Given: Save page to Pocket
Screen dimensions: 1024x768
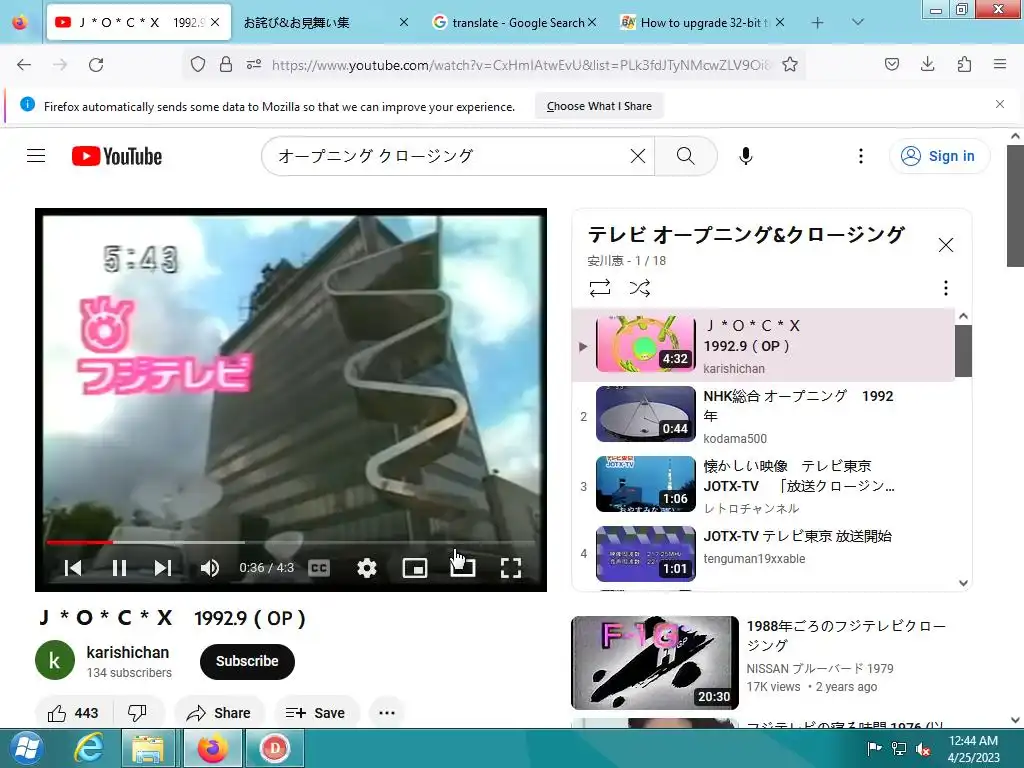Looking at the screenshot, I should pos(891,65).
